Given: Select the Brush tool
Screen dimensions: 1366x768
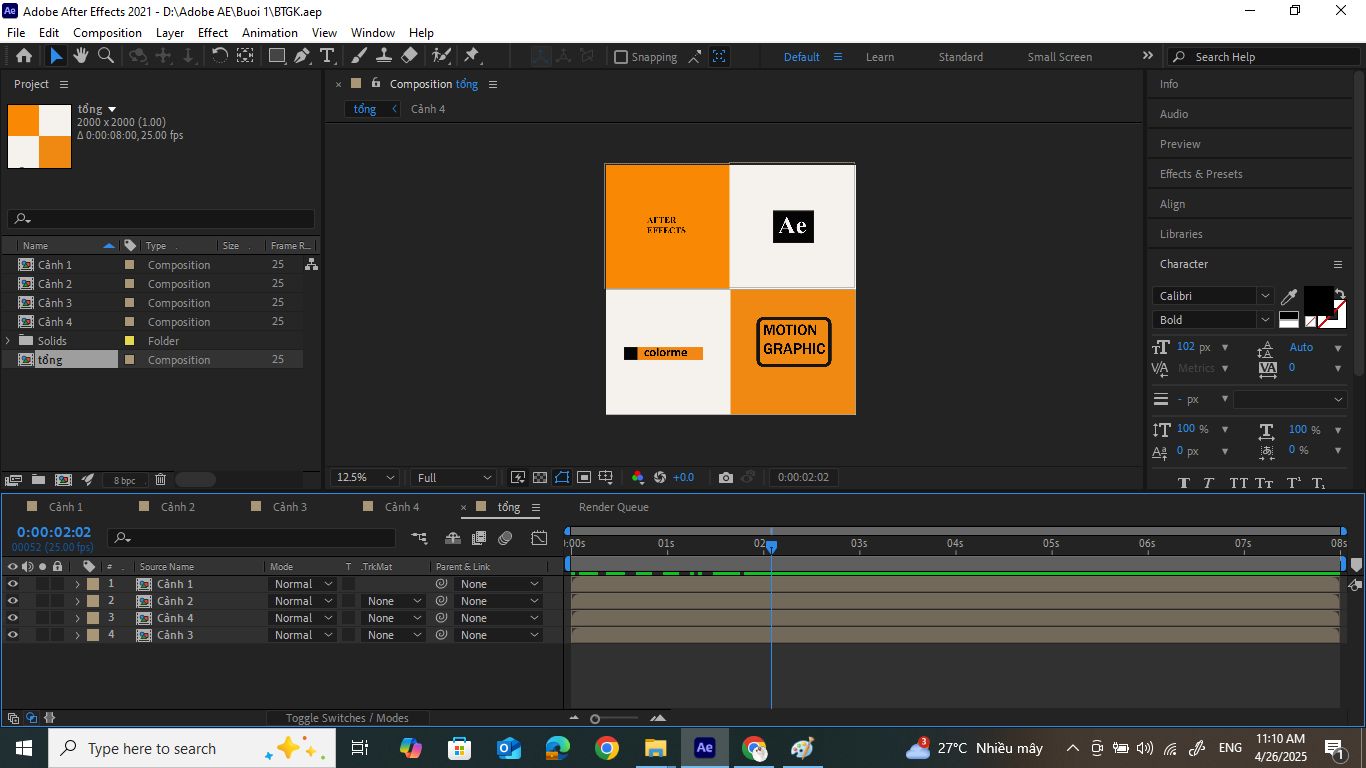Looking at the screenshot, I should point(358,56).
